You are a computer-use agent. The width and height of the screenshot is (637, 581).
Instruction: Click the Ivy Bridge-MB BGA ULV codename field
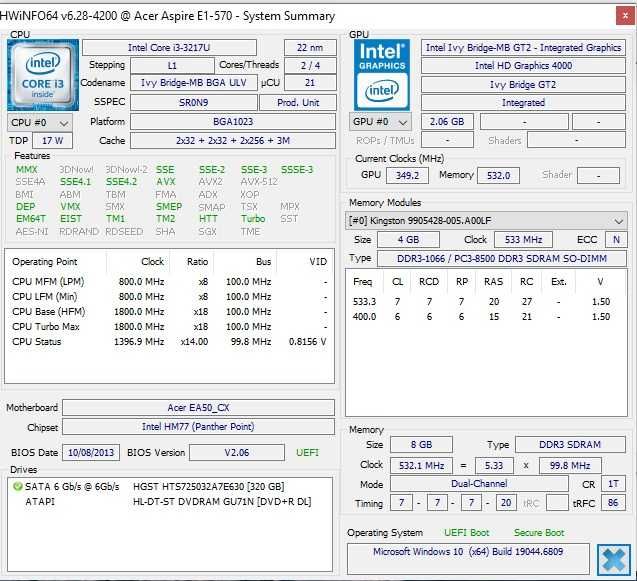[194, 82]
